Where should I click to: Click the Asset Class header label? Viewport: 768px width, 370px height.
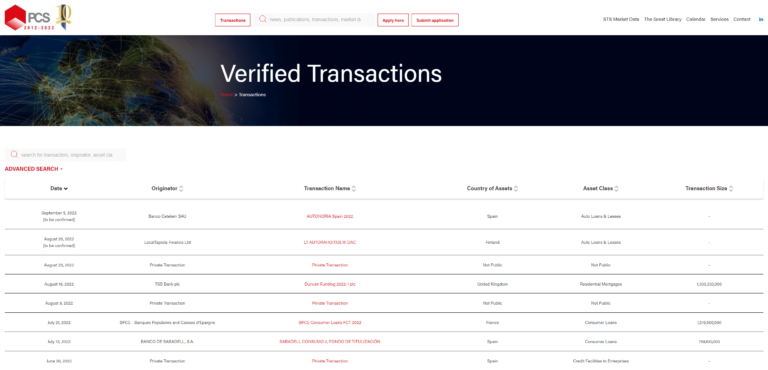[x=598, y=189]
